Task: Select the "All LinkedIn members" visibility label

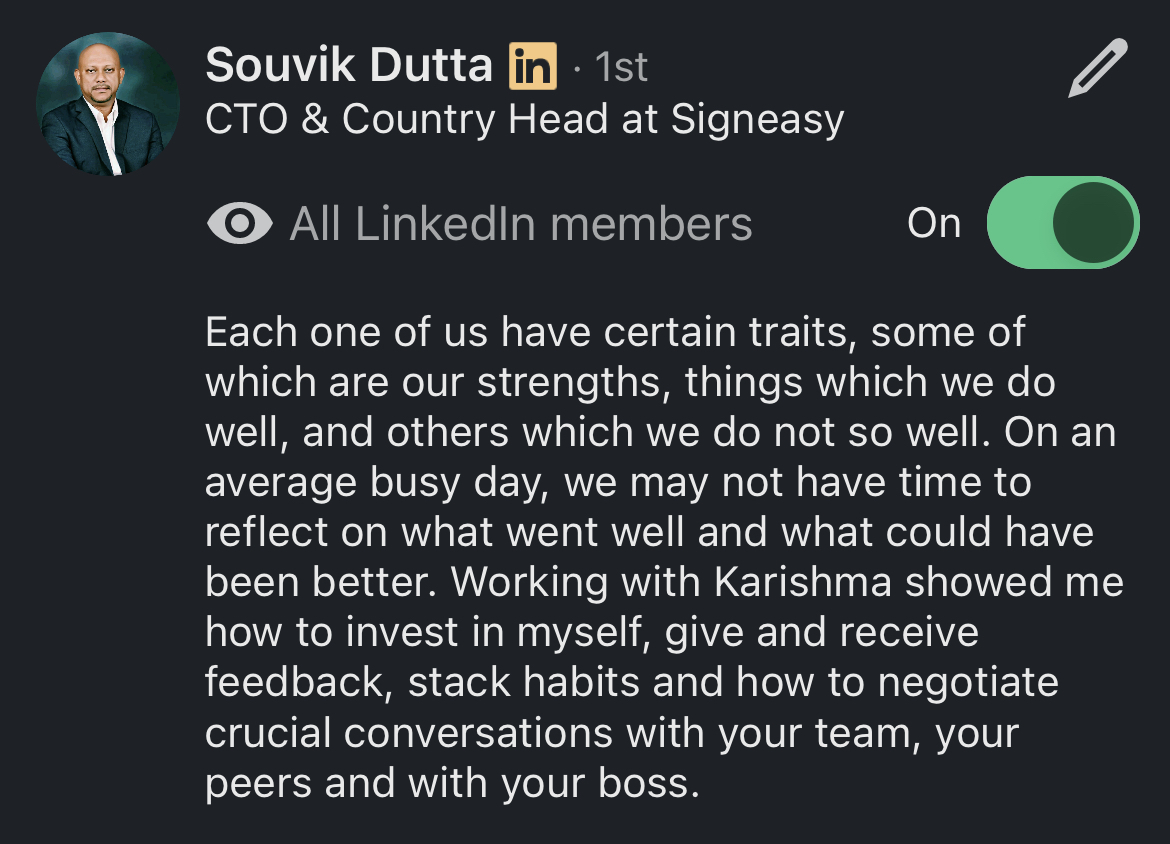Action: 520,224
